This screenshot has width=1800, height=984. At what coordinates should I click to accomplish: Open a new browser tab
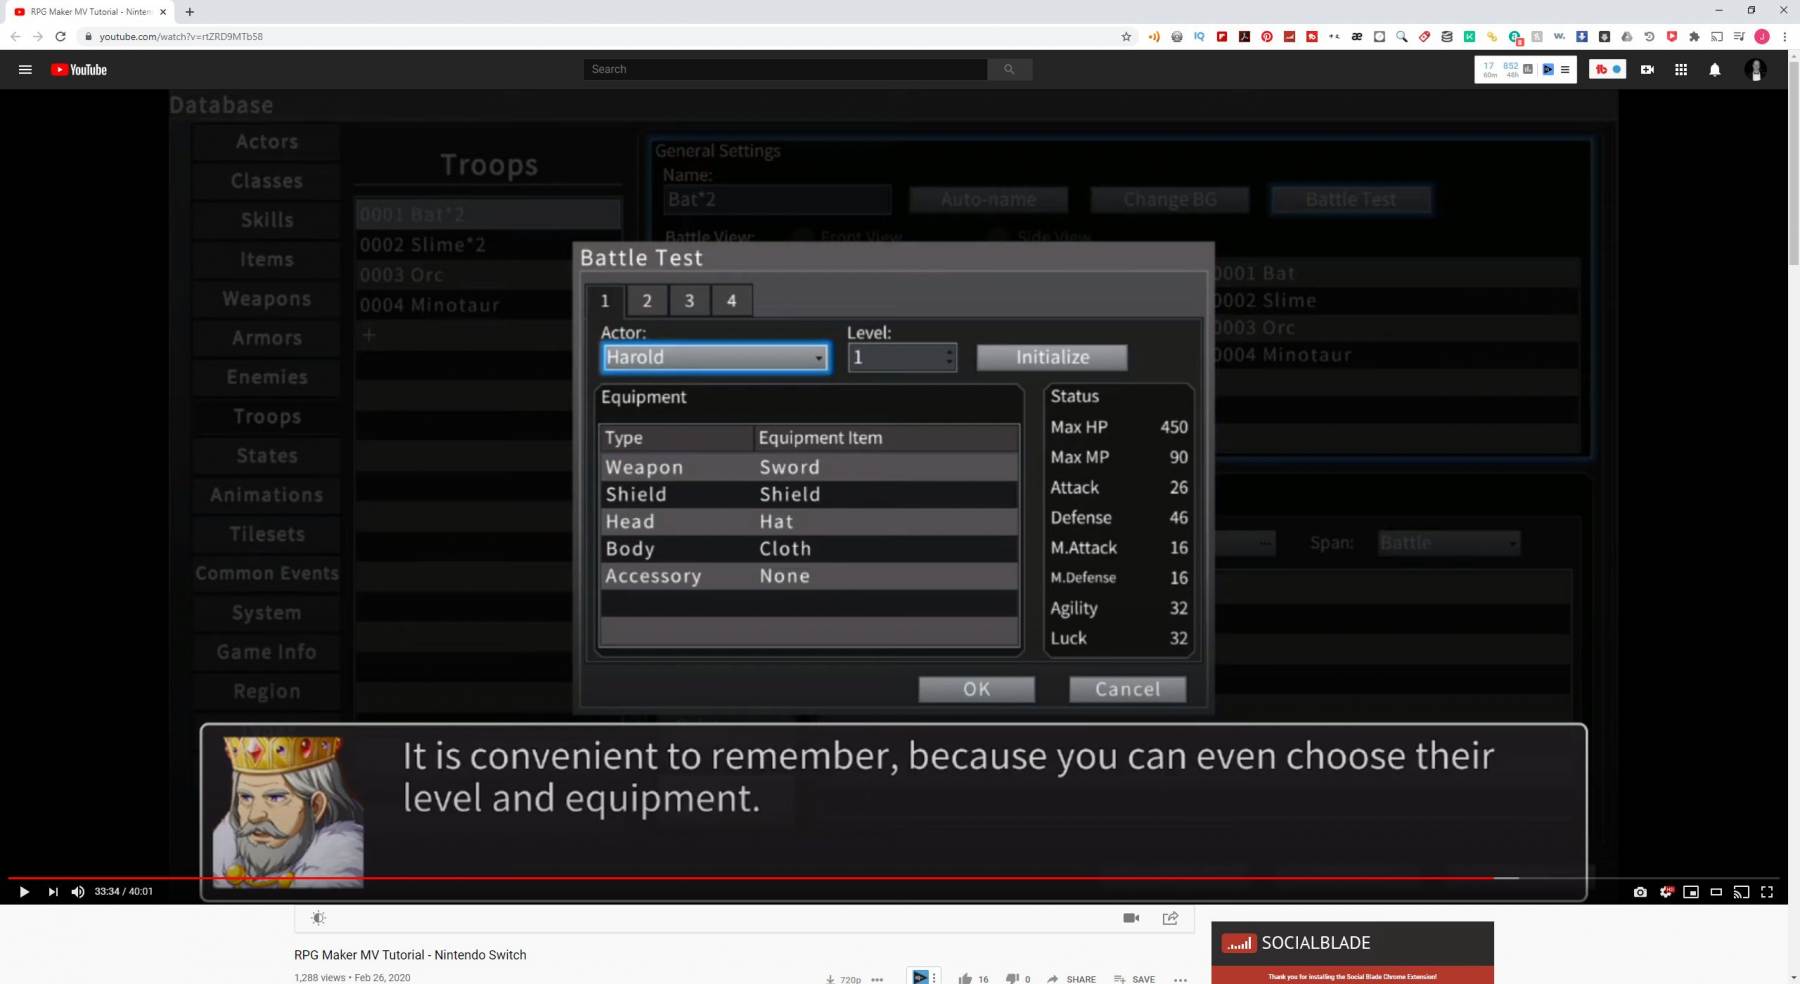[x=190, y=12]
